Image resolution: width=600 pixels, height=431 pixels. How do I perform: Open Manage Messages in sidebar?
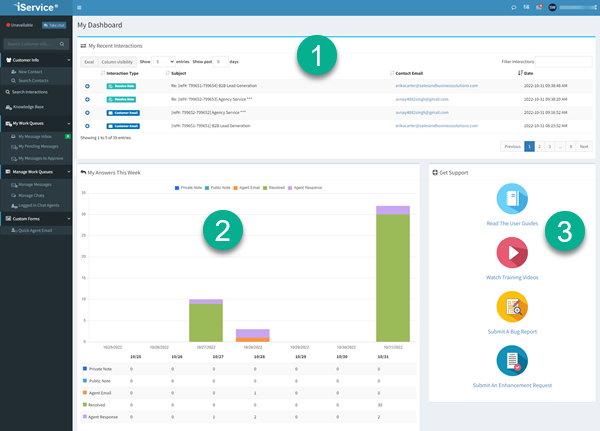31,185
